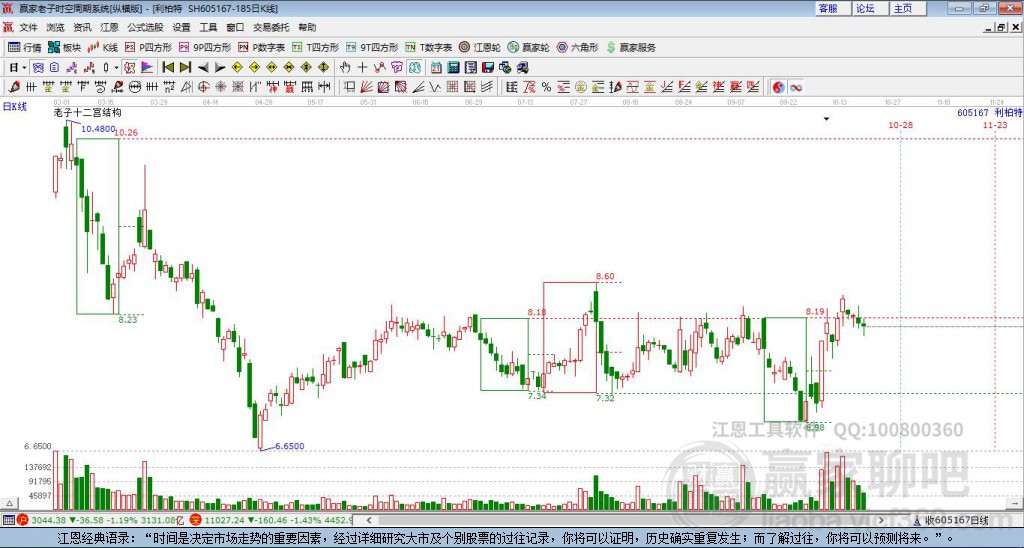This screenshot has width=1024, height=548.
Task: Open the T数字表 tool
Action: (x=428, y=47)
